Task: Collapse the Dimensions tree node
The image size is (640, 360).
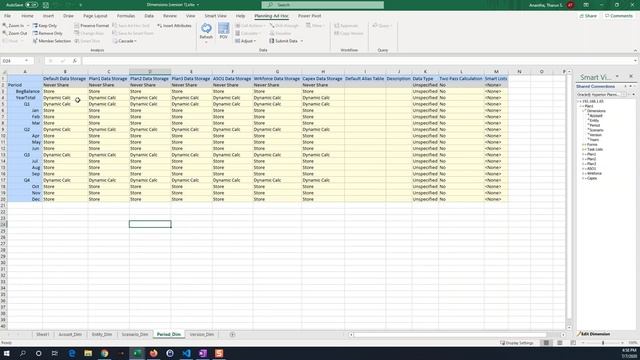Action: (584, 111)
